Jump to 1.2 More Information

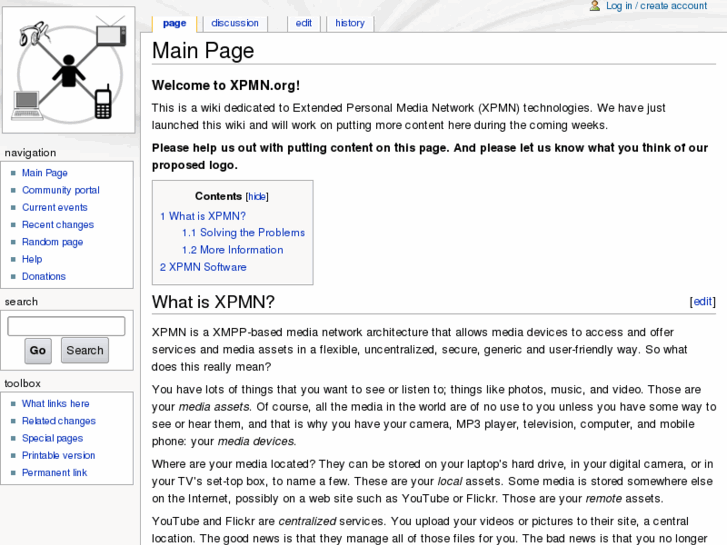pos(232,250)
